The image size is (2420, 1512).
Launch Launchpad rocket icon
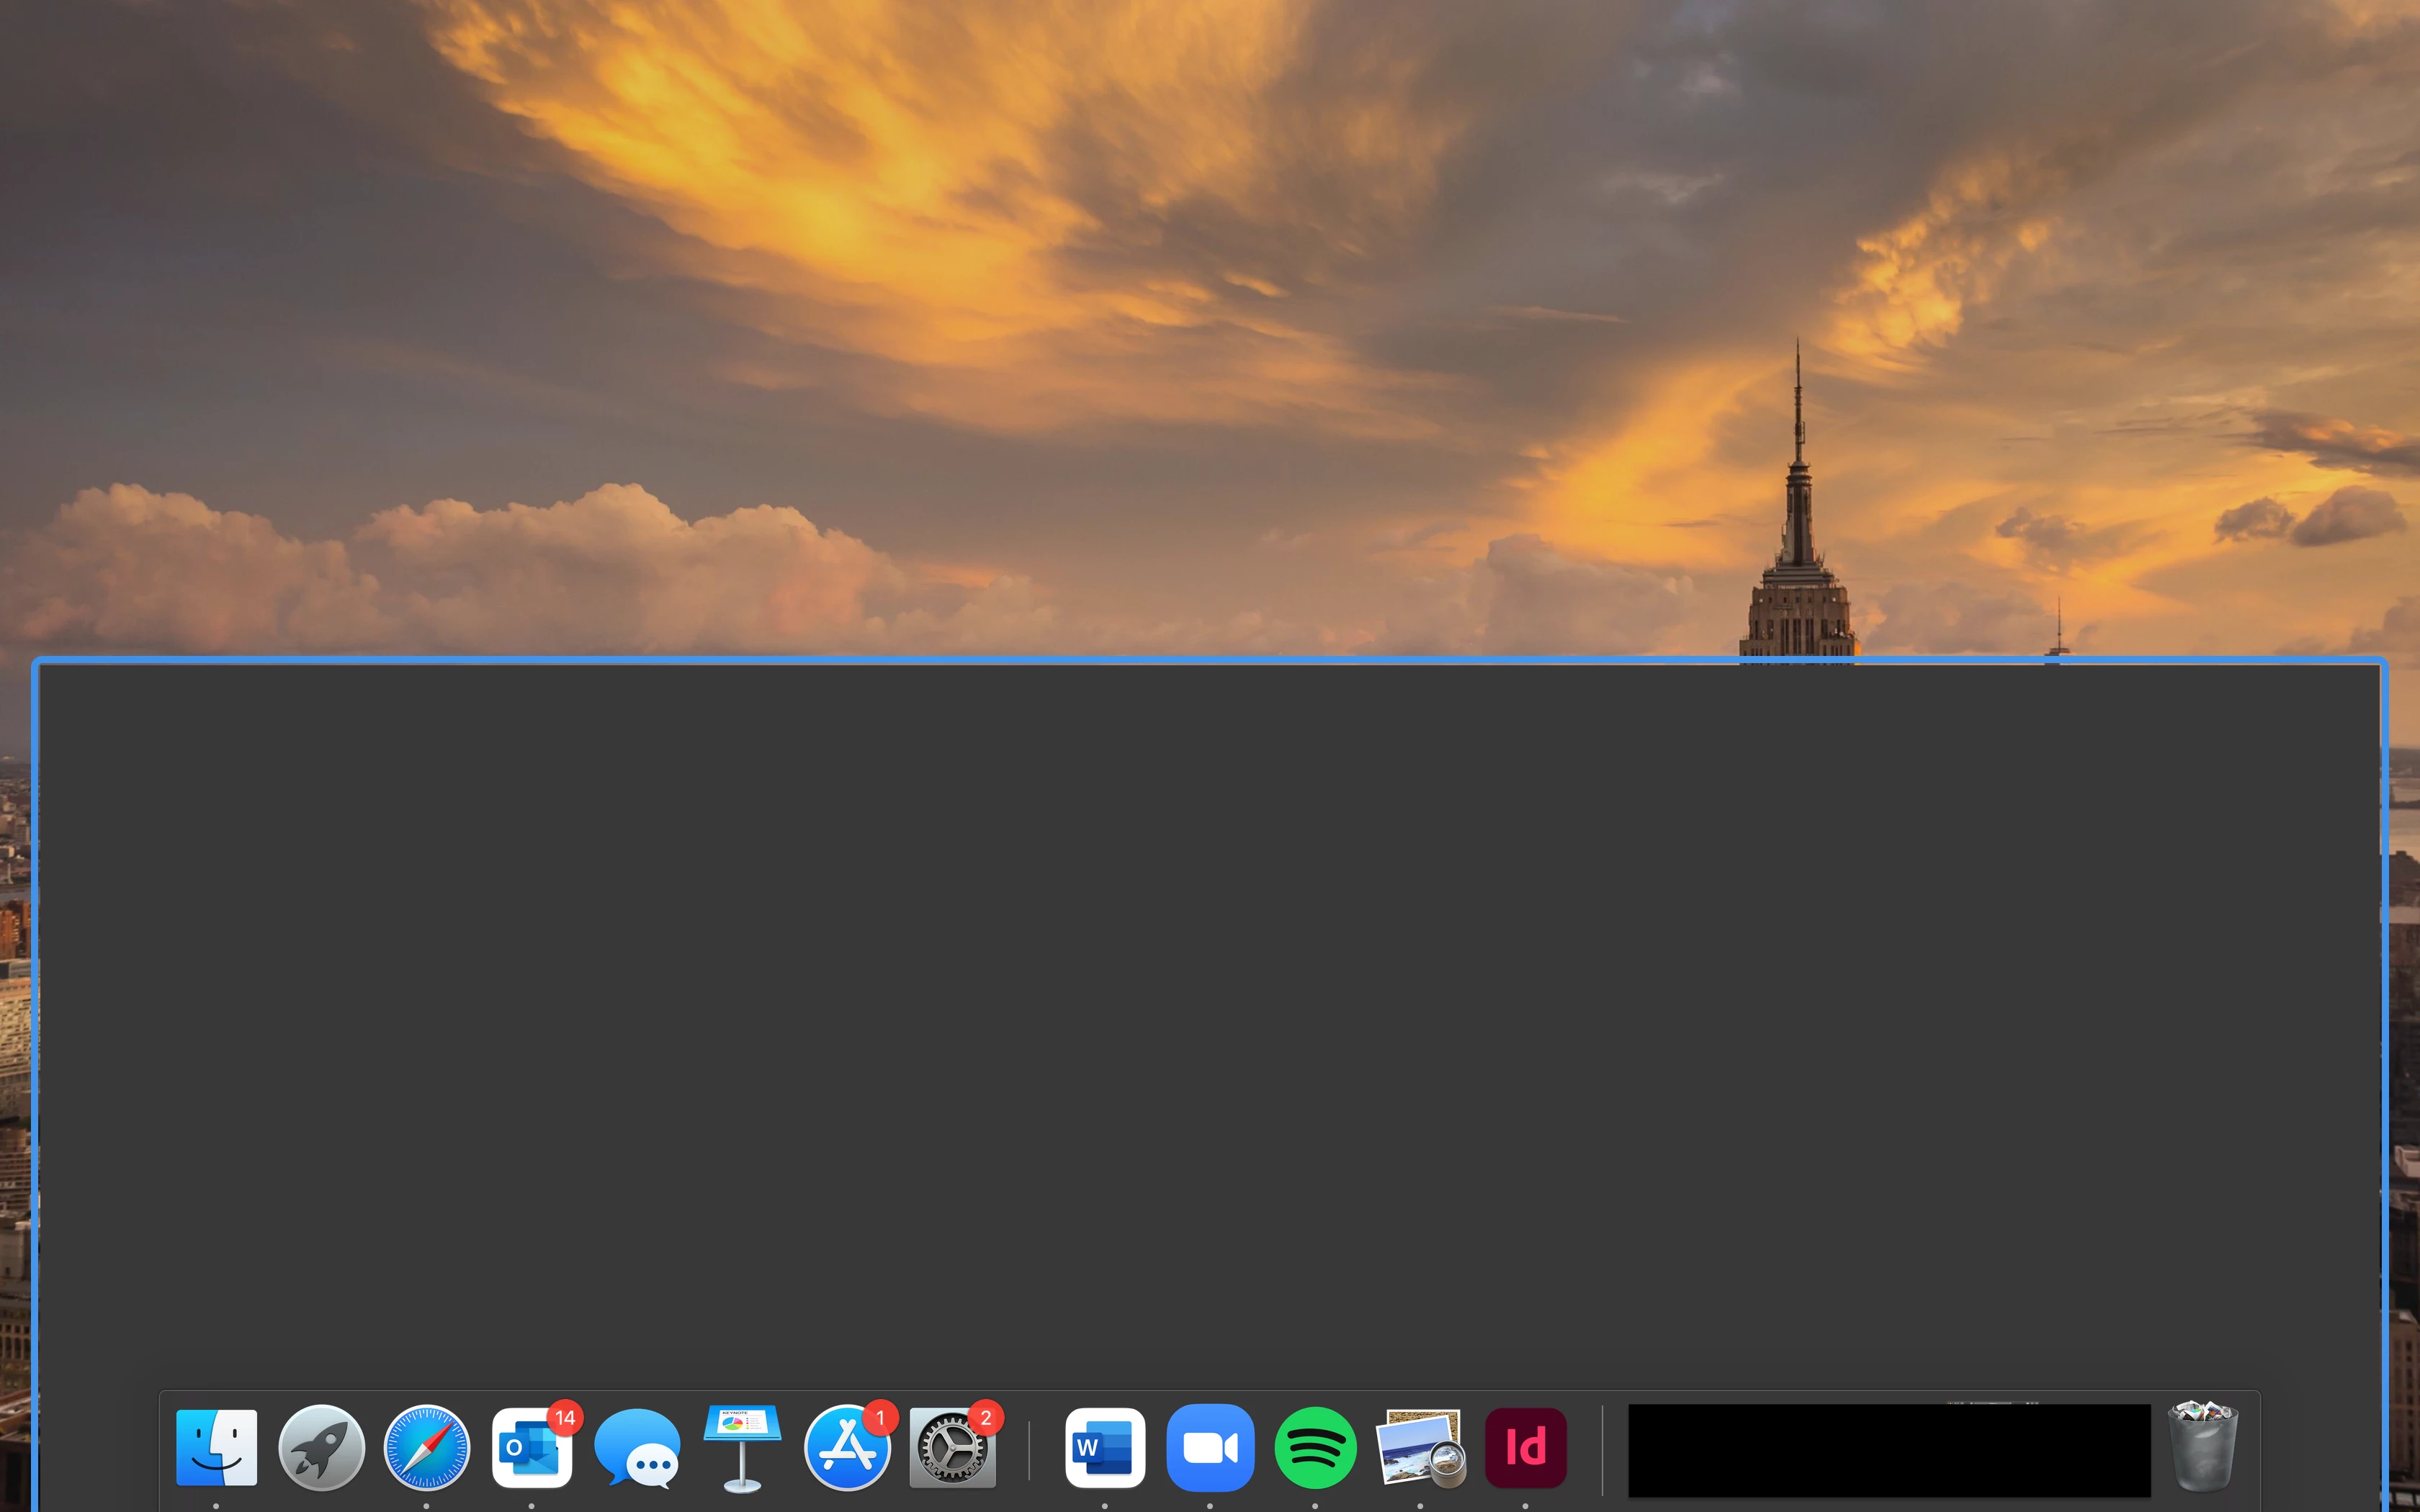tap(321, 1447)
